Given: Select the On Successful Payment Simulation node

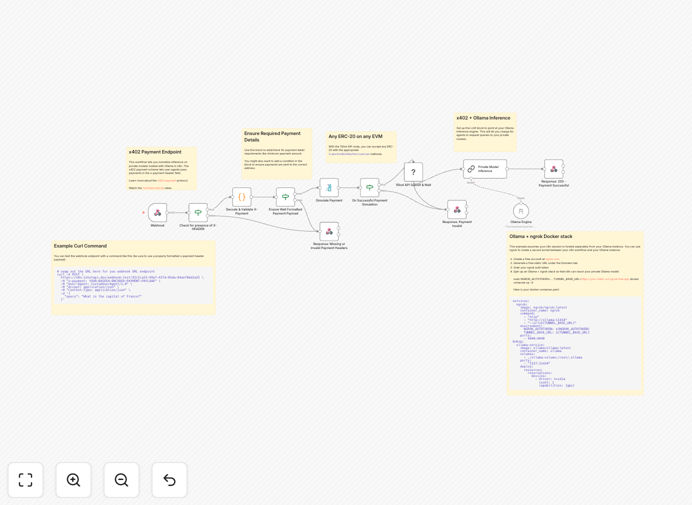Looking at the screenshot, I should coord(370,188).
